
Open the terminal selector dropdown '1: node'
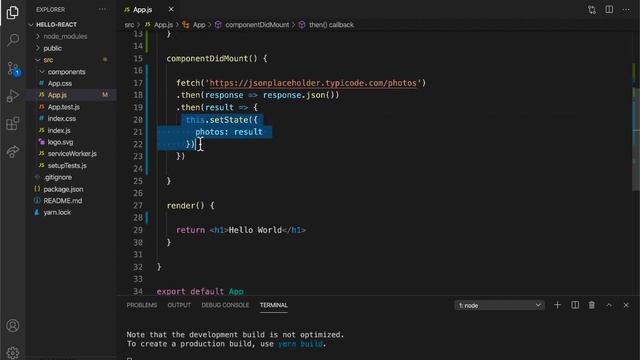(x=499, y=305)
